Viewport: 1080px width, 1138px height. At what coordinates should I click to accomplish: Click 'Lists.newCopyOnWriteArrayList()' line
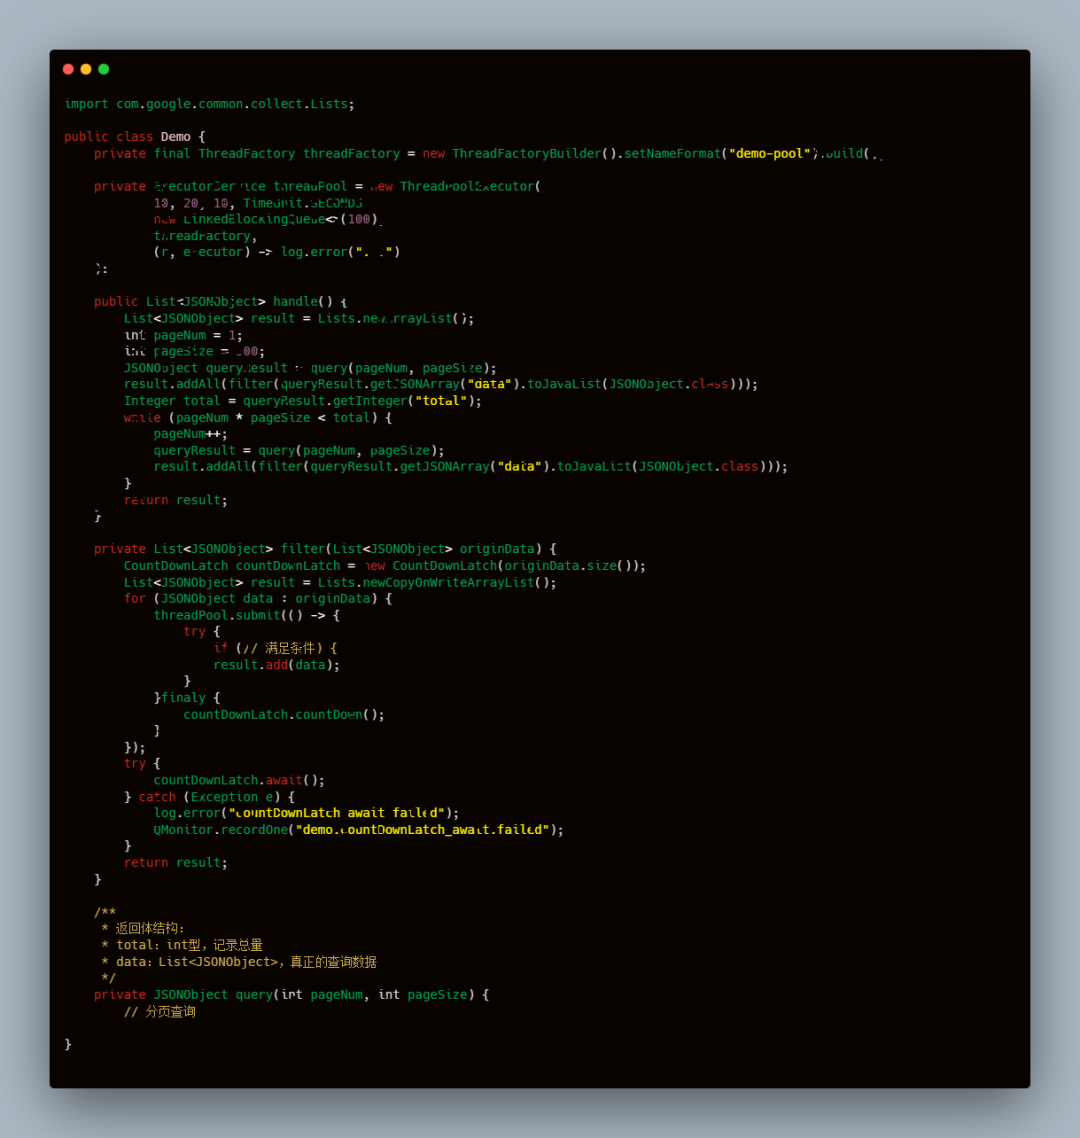(x=340, y=582)
